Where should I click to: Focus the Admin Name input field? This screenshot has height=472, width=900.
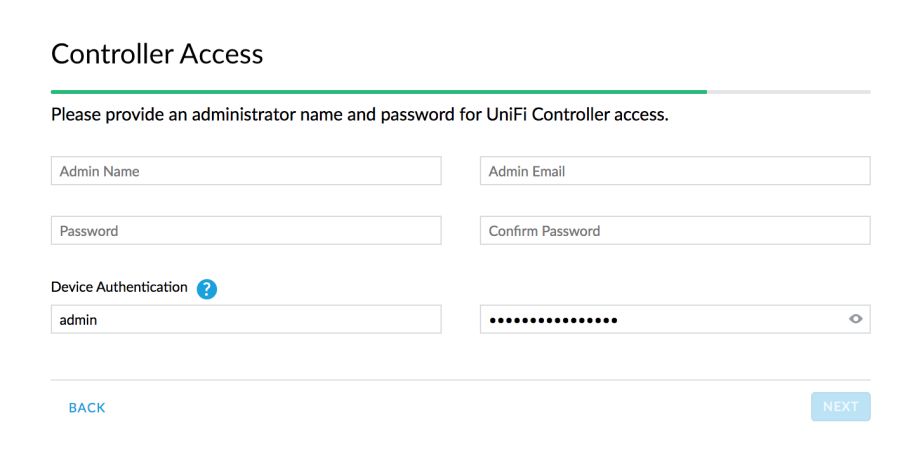pos(246,171)
